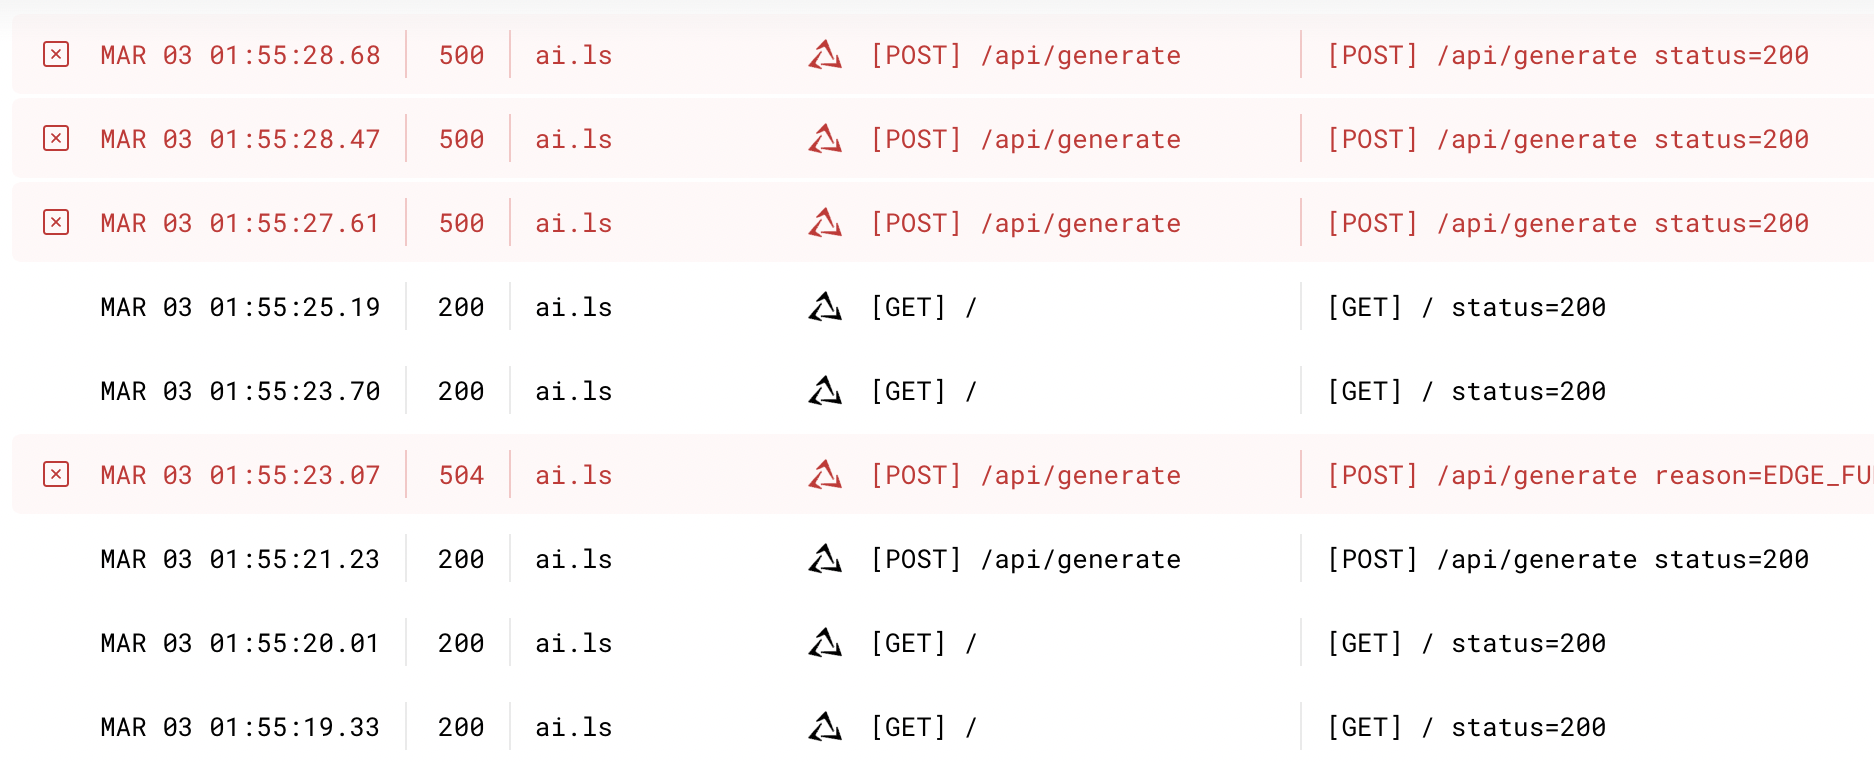
Task: Click error icon on 01:55:28.47 row
Action: click(56, 138)
